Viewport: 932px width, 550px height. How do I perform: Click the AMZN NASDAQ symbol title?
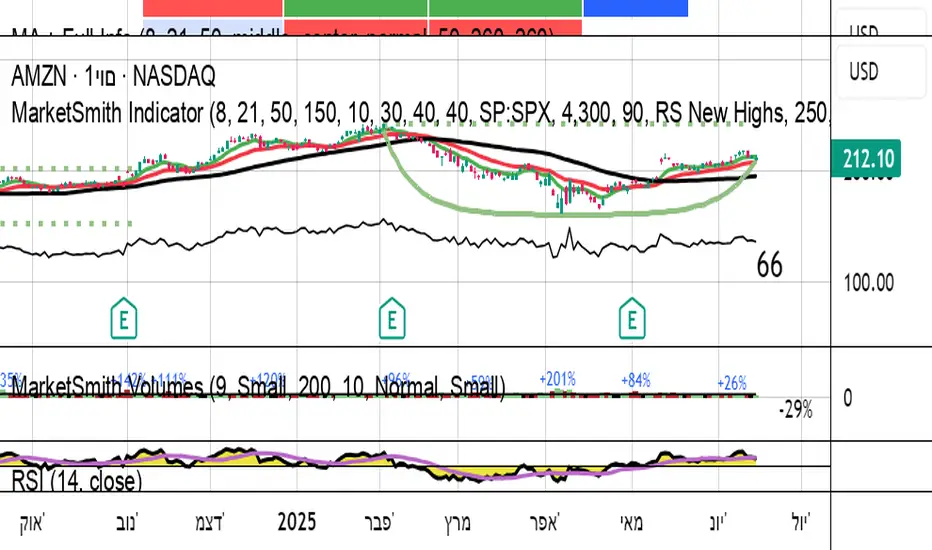114,77
